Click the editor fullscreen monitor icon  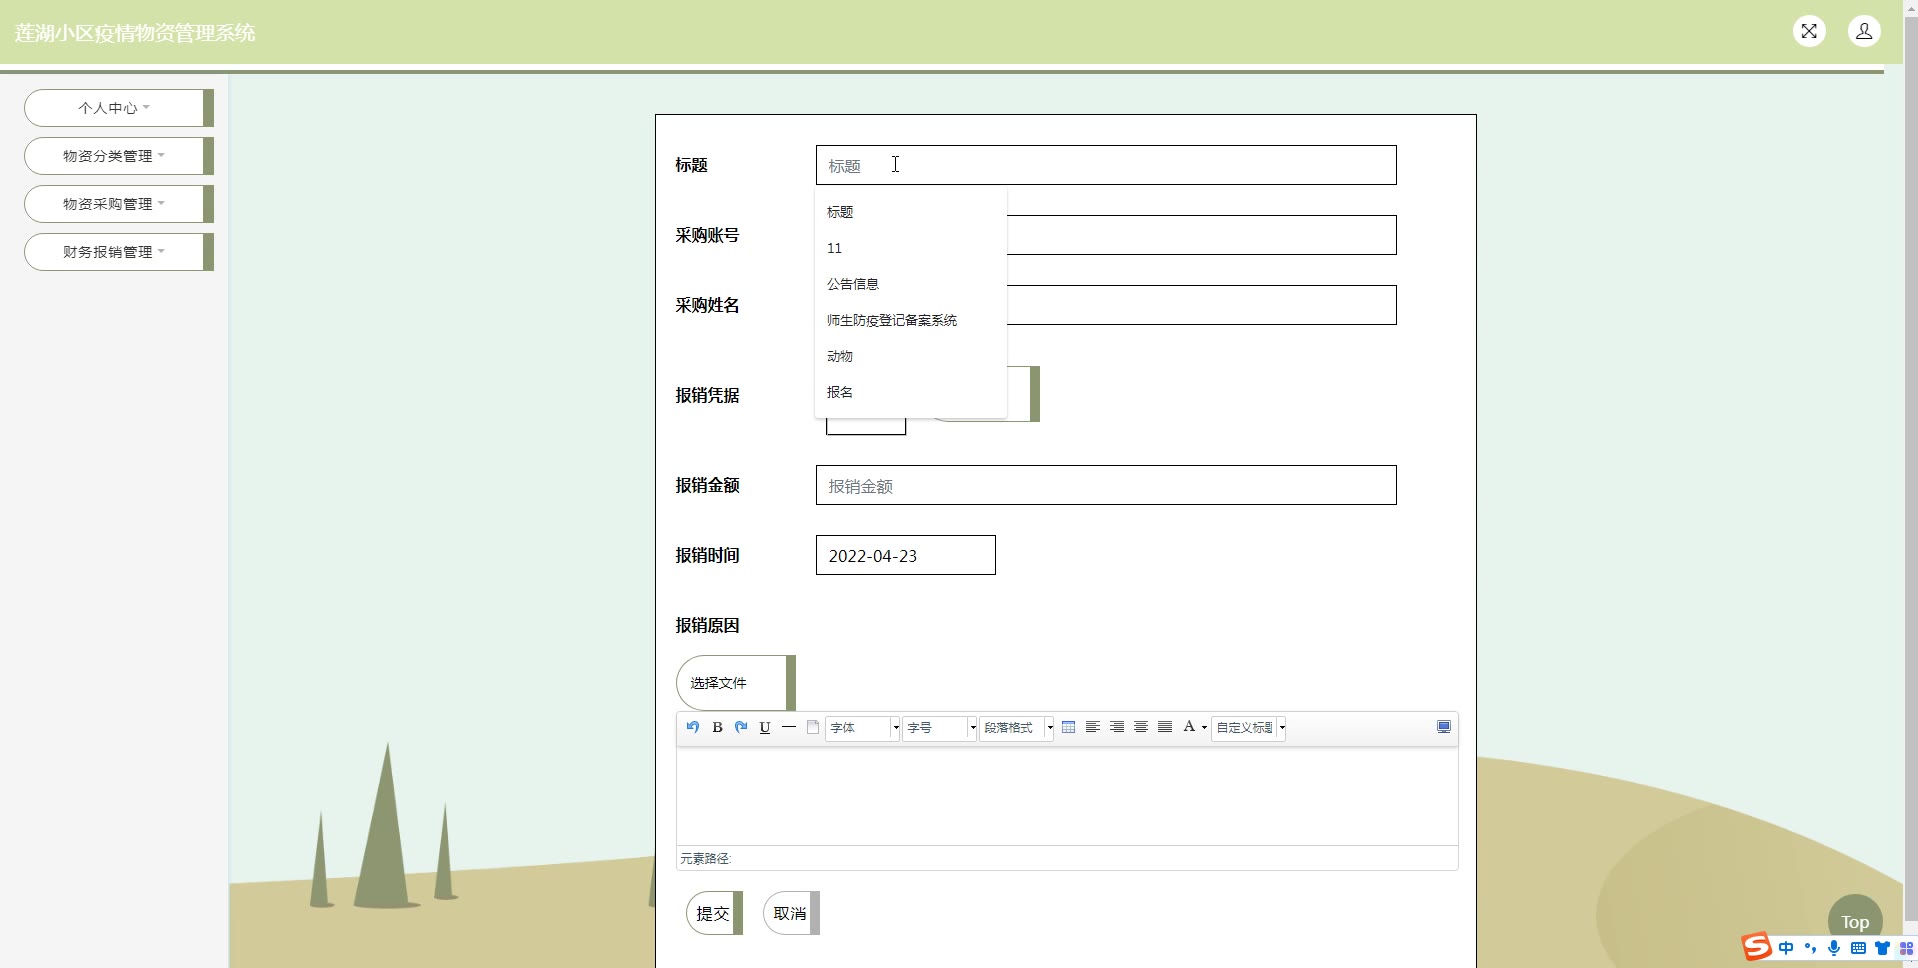[1444, 727]
